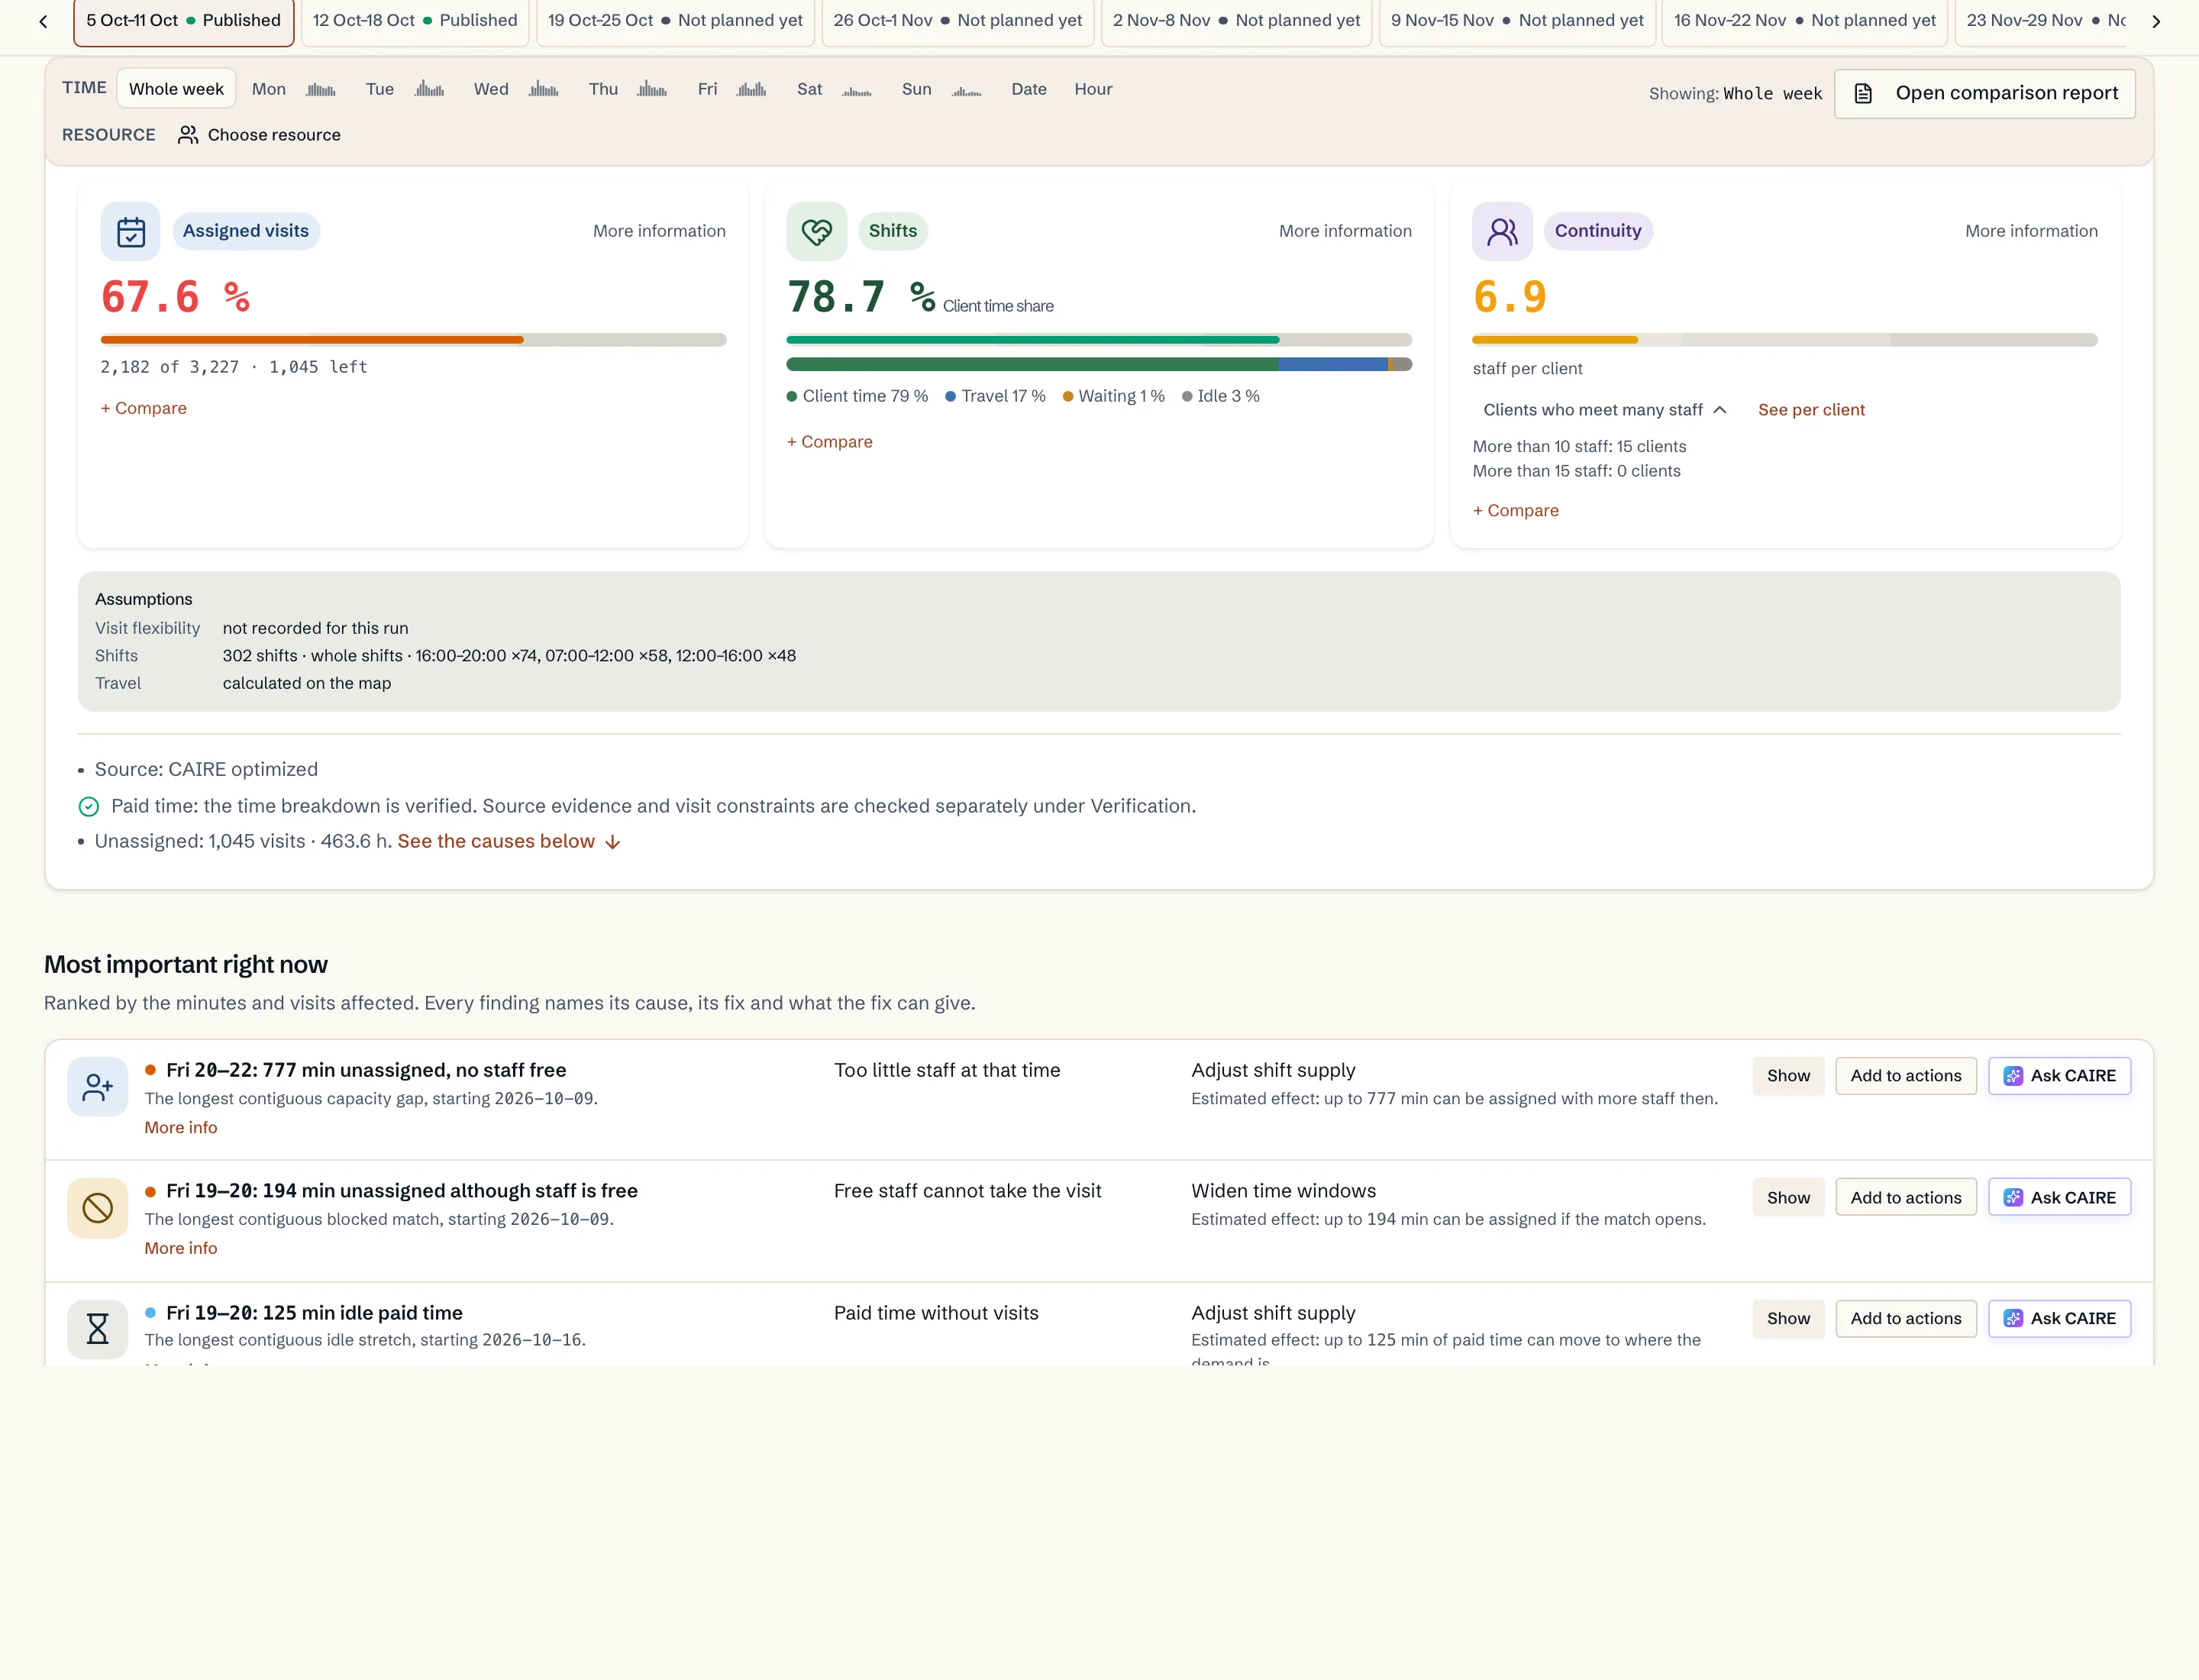Click the verified checkmark beside Paid time
This screenshot has width=2199, height=1680.
(x=89, y=807)
